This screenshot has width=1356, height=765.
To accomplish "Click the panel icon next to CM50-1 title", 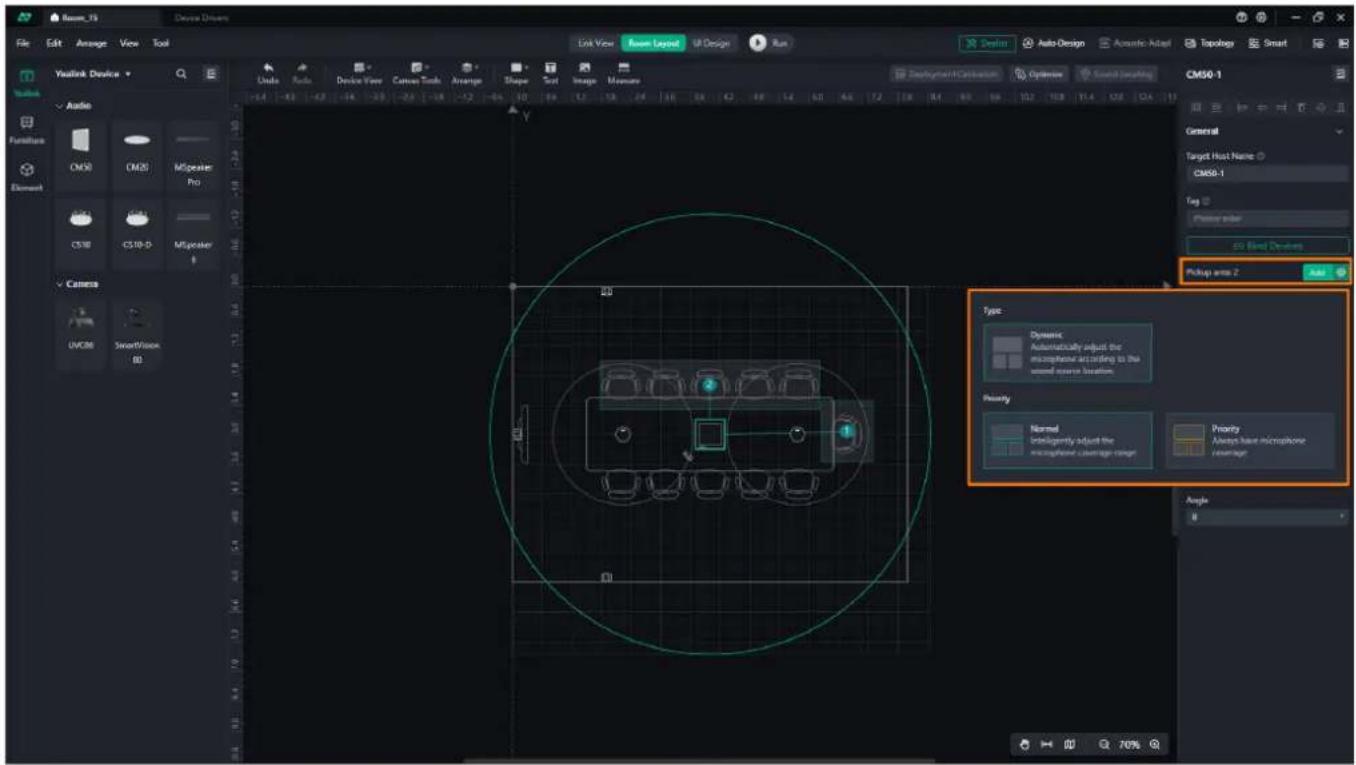I will (x=1340, y=74).
